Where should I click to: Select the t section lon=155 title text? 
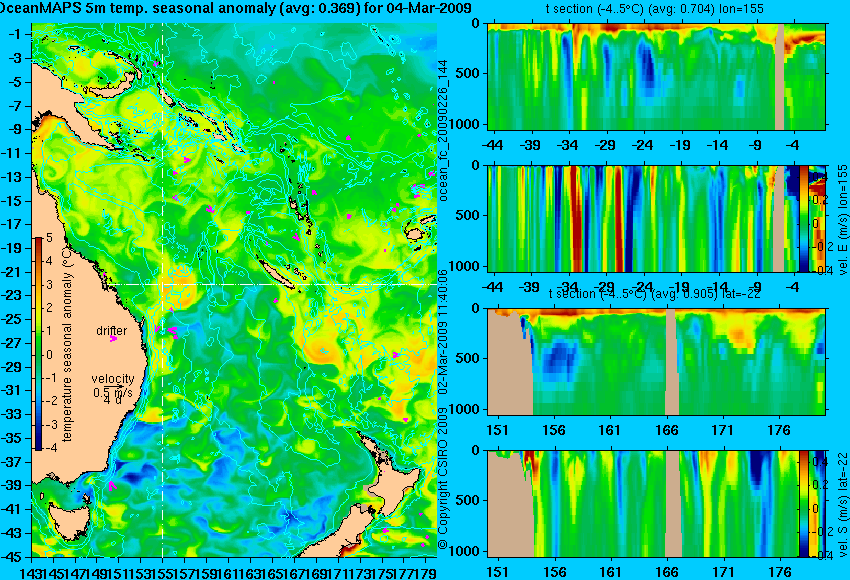click(x=654, y=9)
